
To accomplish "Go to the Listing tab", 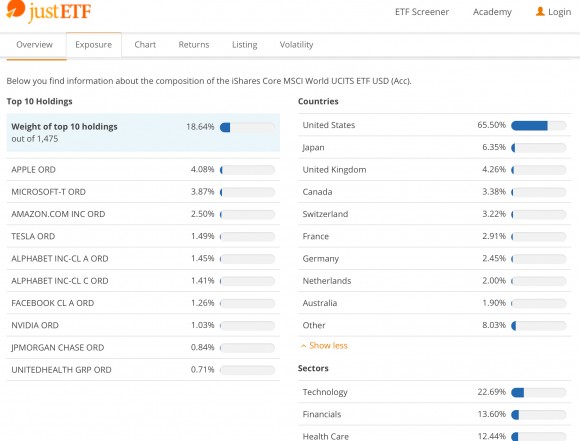I will 245,45.
